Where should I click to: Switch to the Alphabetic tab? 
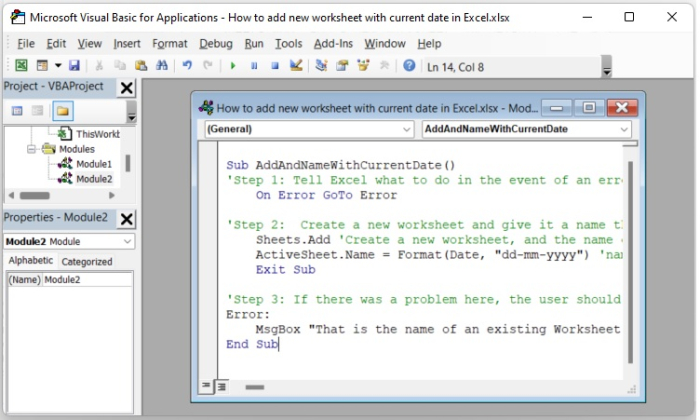(x=31, y=260)
